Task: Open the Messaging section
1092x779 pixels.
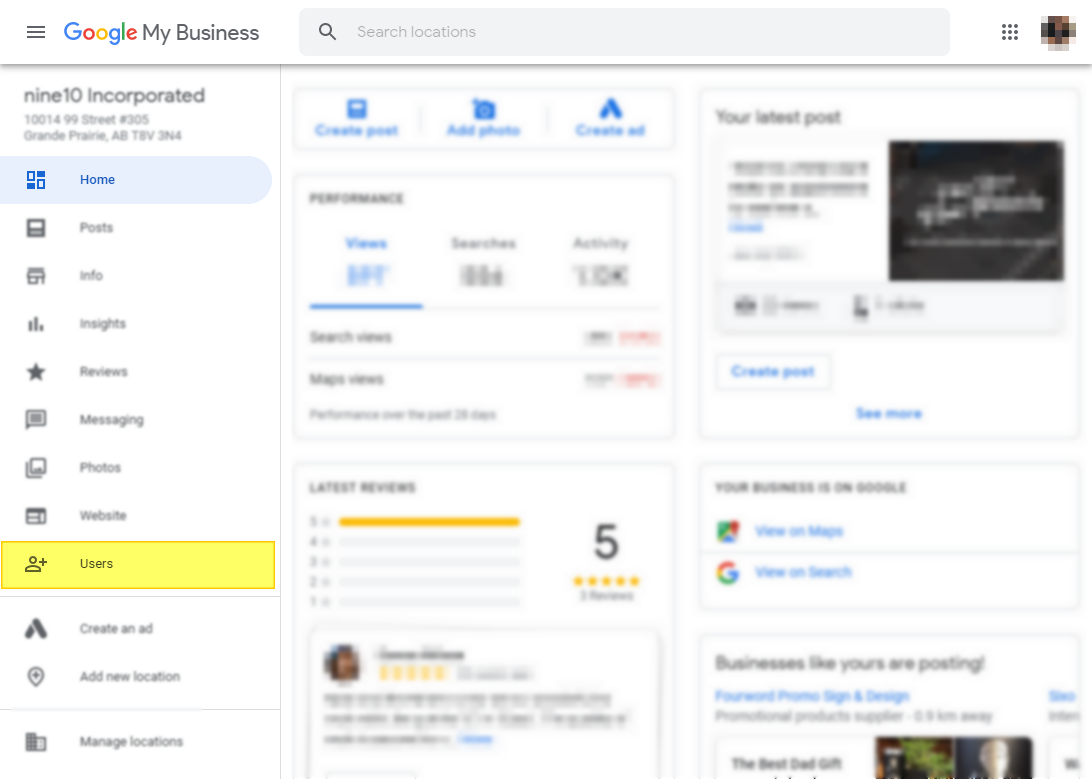Action: click(x=111, y=420)
